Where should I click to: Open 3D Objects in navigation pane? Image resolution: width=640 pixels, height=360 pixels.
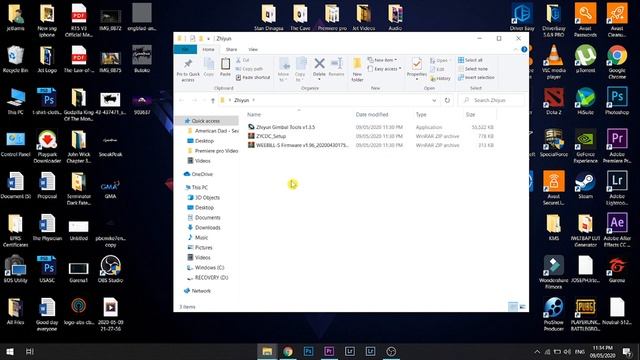207,198
